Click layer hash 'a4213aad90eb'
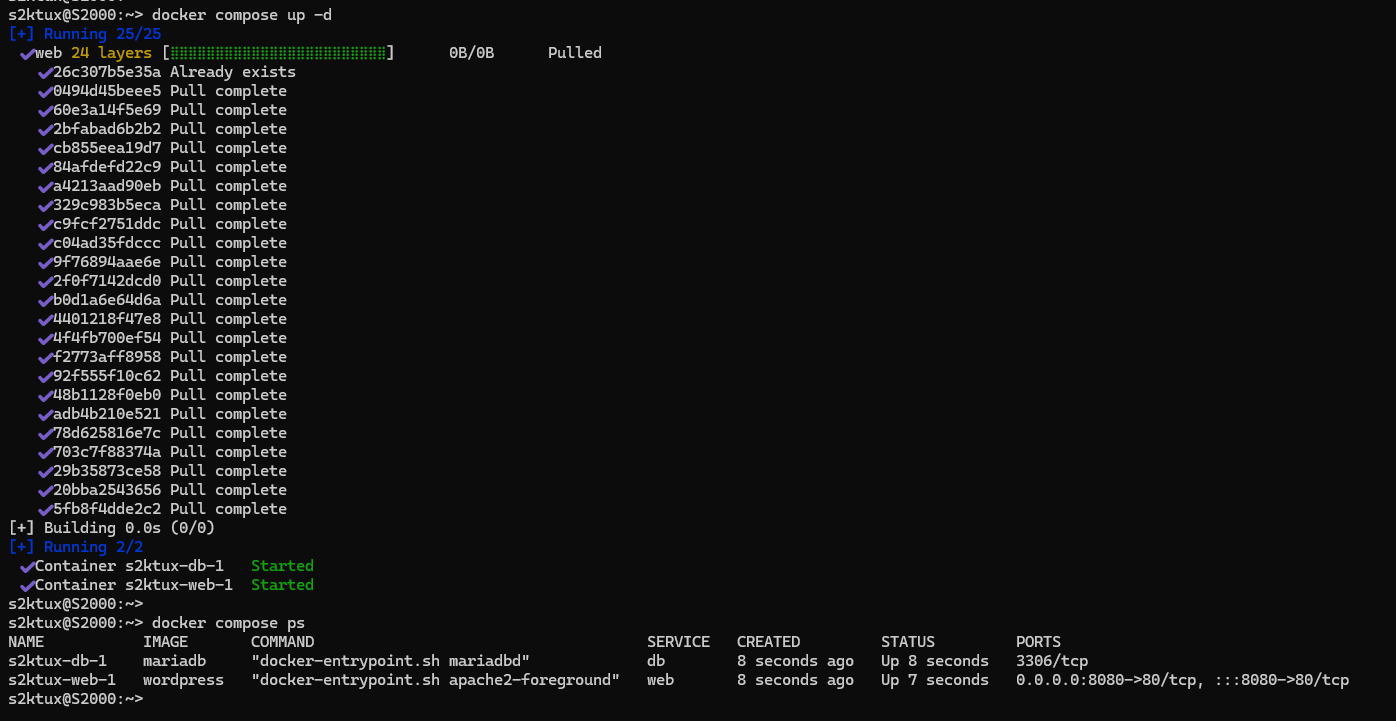This screenshot has height=721, width=1396. [x=107, y=186]
